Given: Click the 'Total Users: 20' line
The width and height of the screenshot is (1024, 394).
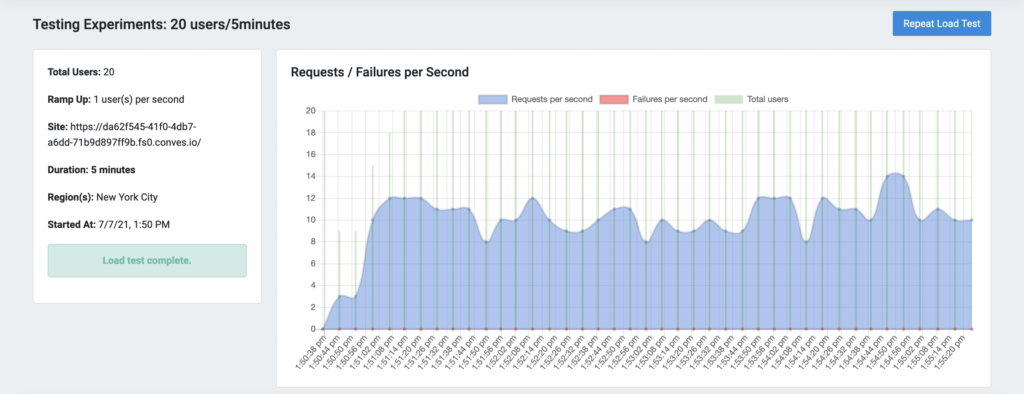Looking at the screenshot, I should (82, 72).
